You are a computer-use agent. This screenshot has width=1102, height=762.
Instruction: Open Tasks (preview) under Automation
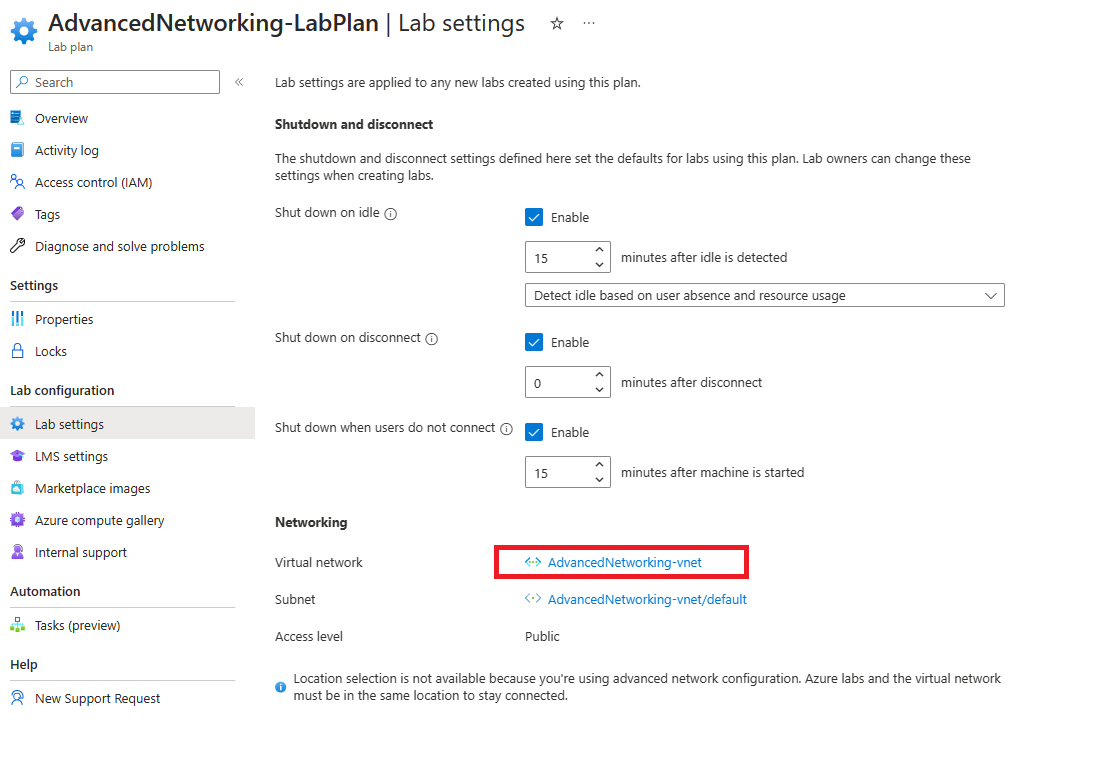(79, 624)
